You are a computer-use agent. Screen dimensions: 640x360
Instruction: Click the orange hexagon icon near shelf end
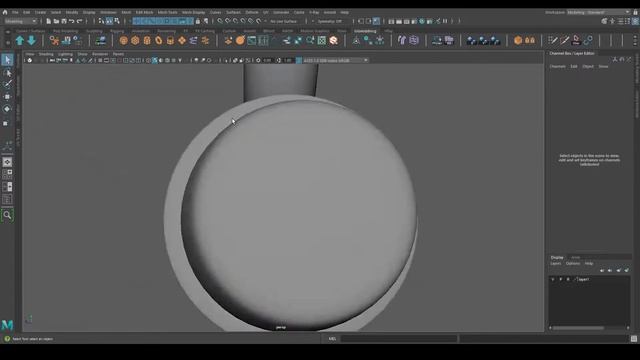(518, 40)
